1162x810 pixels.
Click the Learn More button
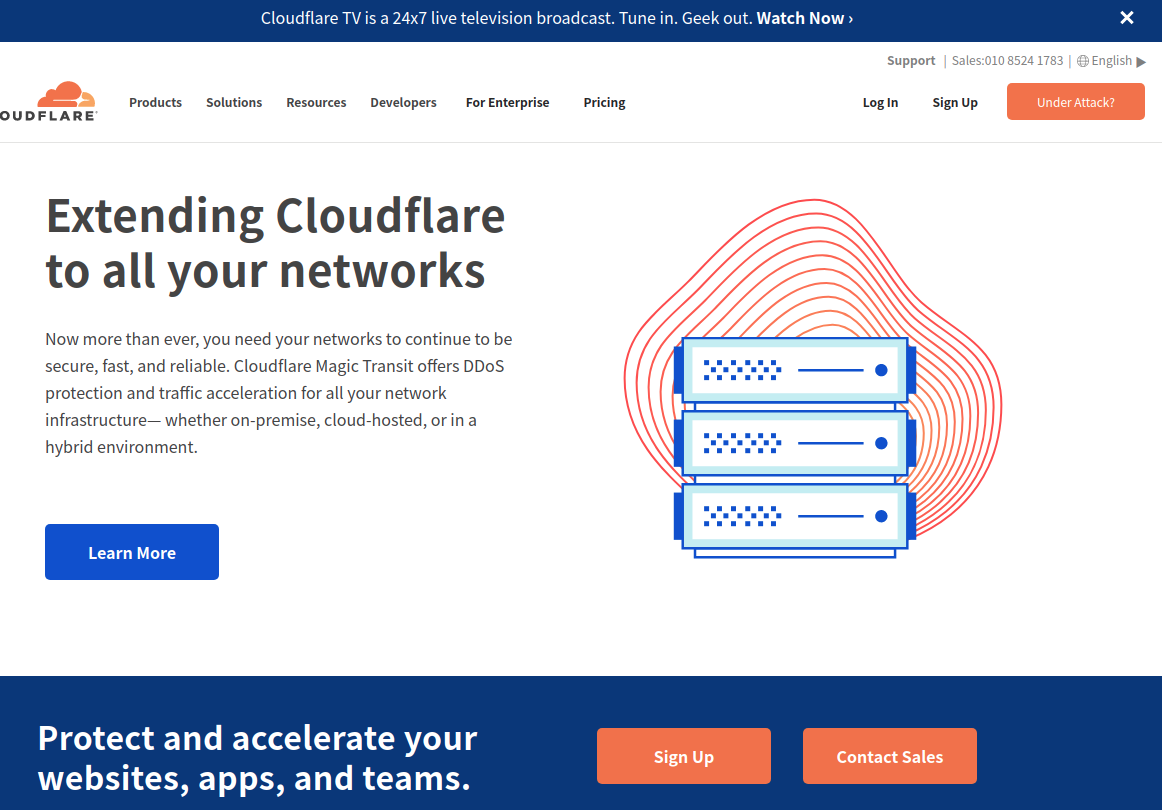pos(132,552)
